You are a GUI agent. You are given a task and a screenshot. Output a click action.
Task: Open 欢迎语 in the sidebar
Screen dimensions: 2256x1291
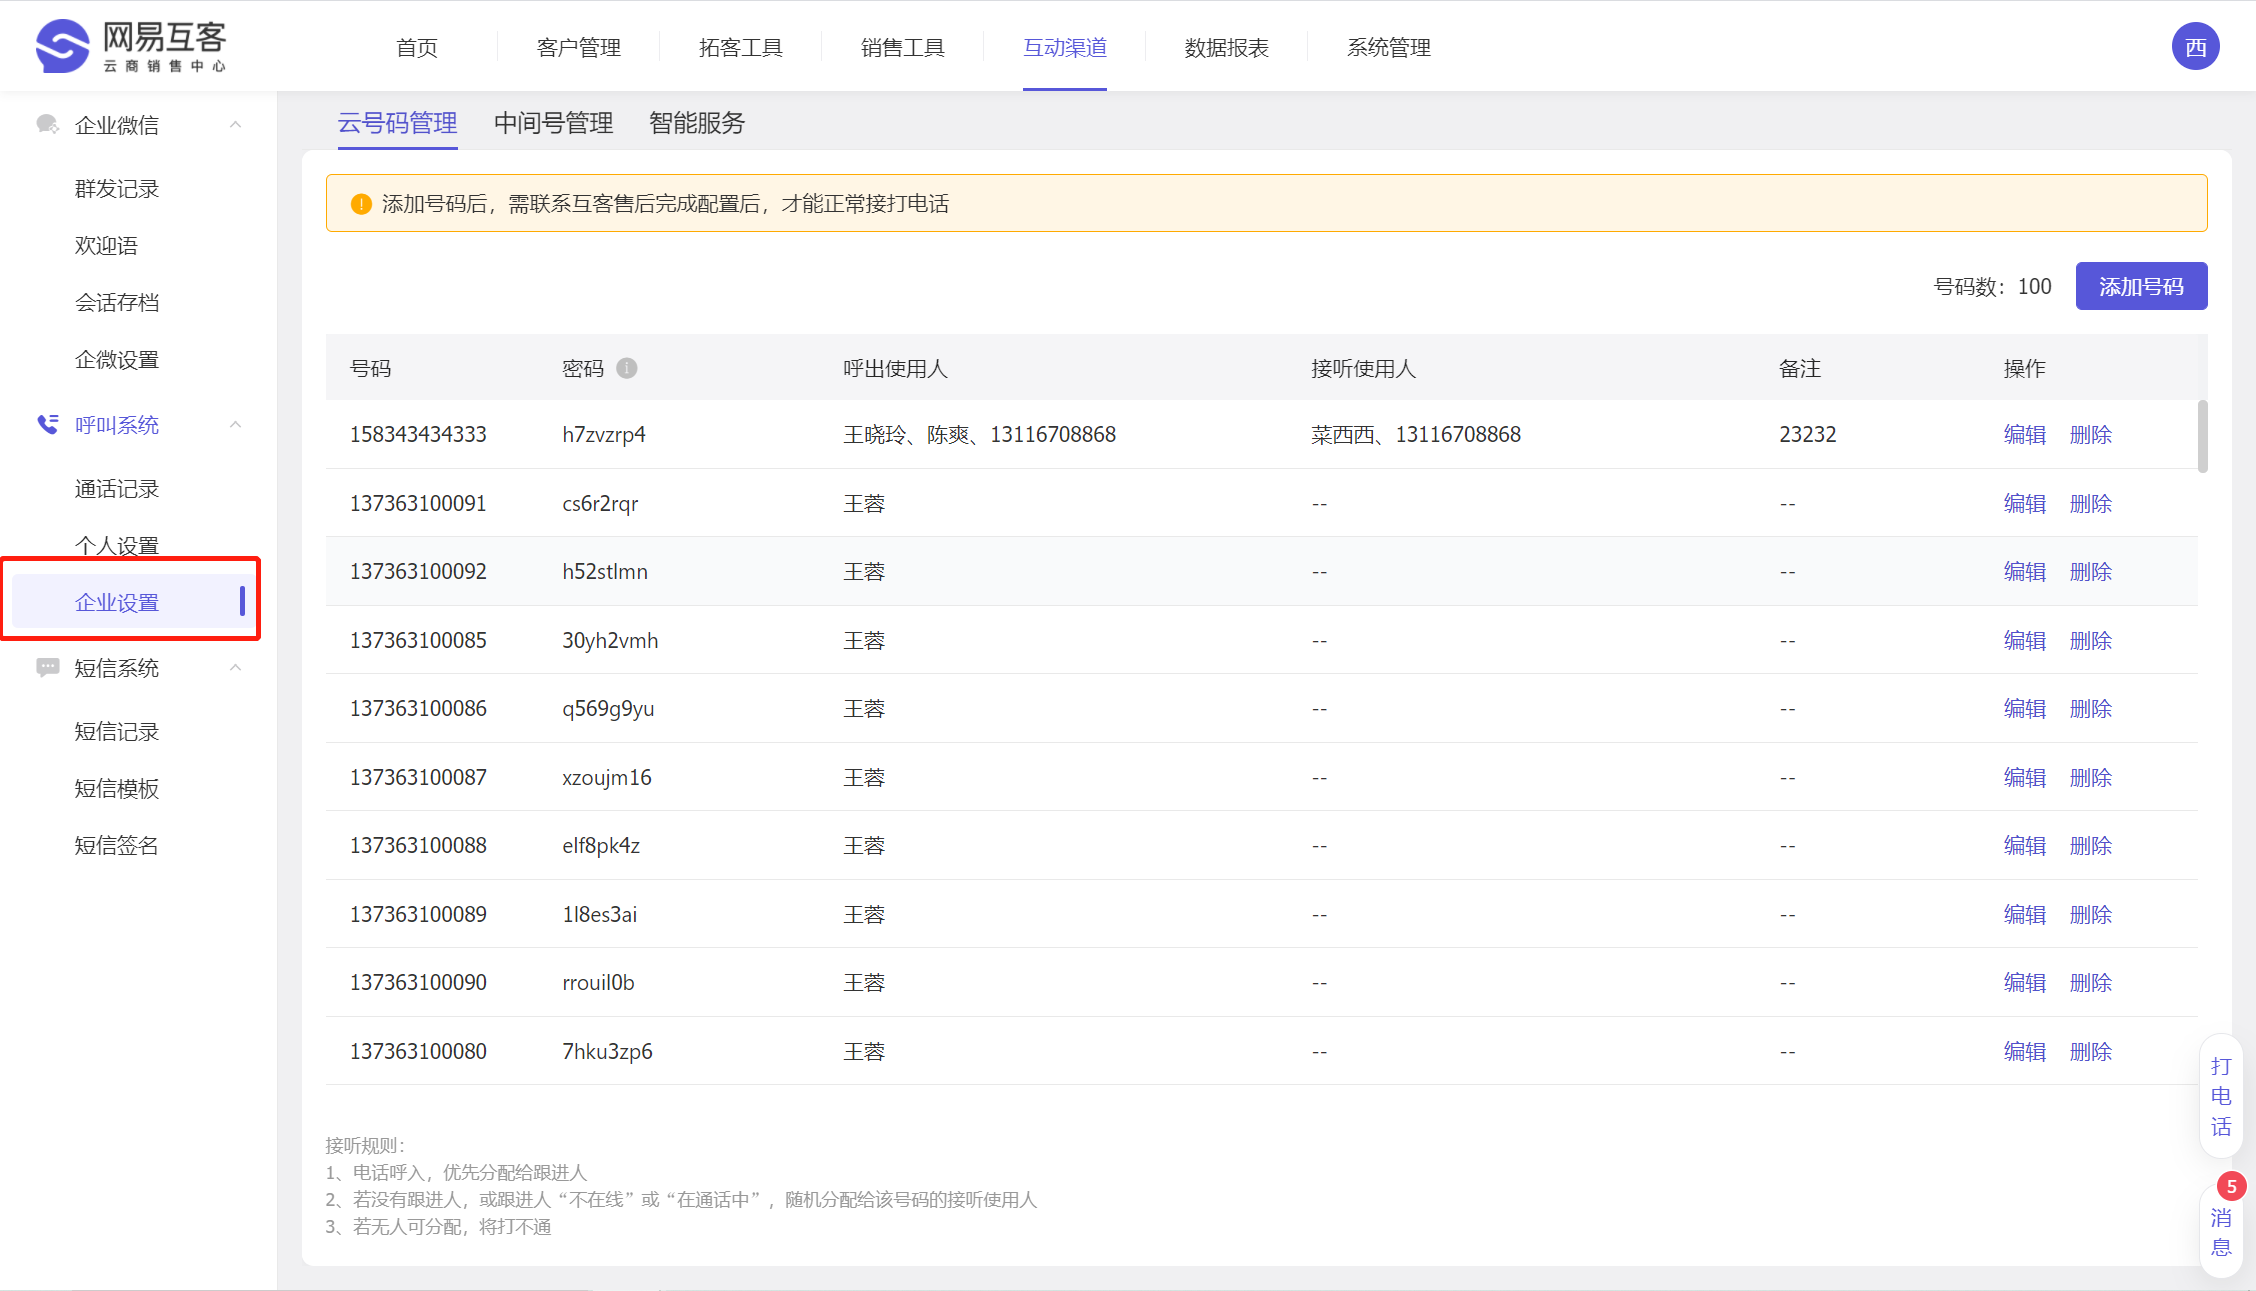click(106, 246)
